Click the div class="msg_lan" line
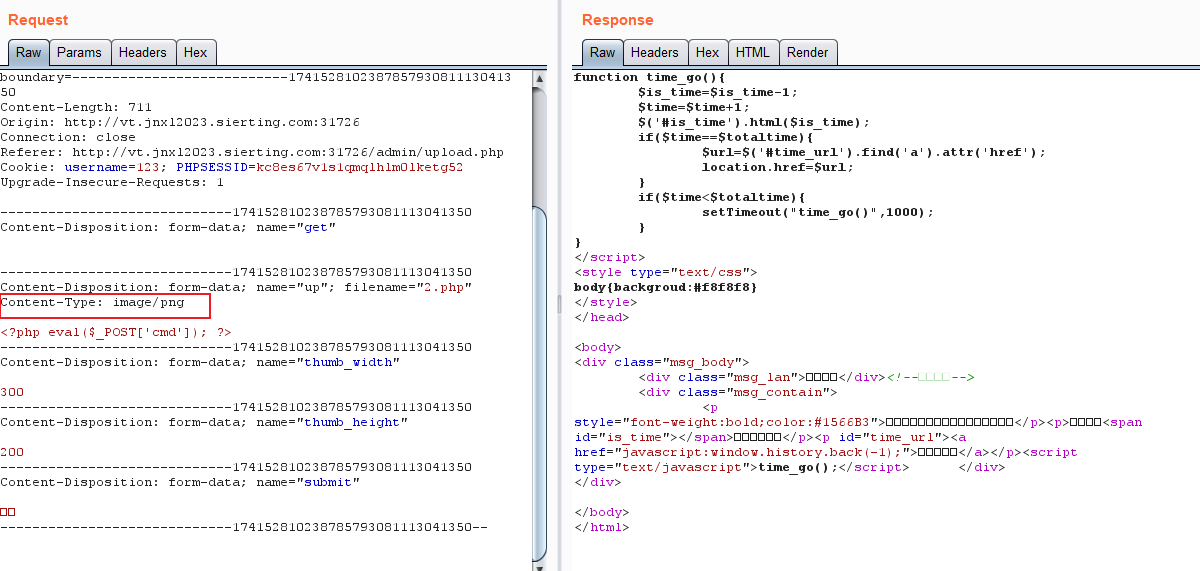 click(806, 377)
